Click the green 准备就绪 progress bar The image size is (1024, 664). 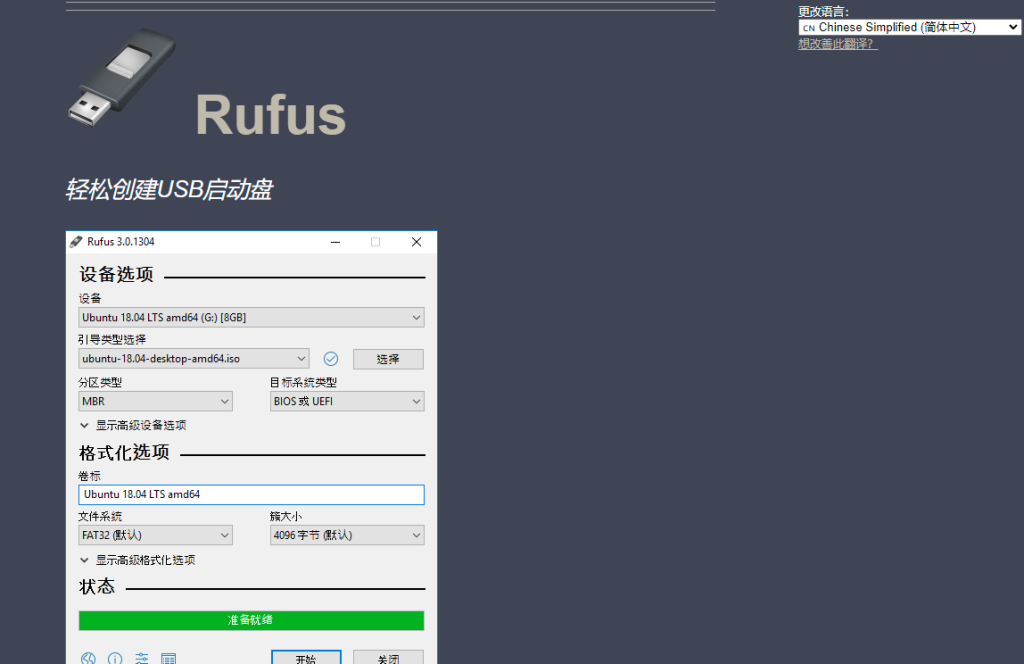pos(251,620)
